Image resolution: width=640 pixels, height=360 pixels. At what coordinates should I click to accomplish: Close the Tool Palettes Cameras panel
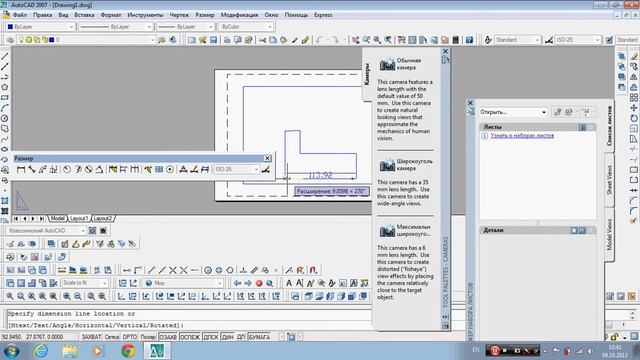(x=445, y=51)
